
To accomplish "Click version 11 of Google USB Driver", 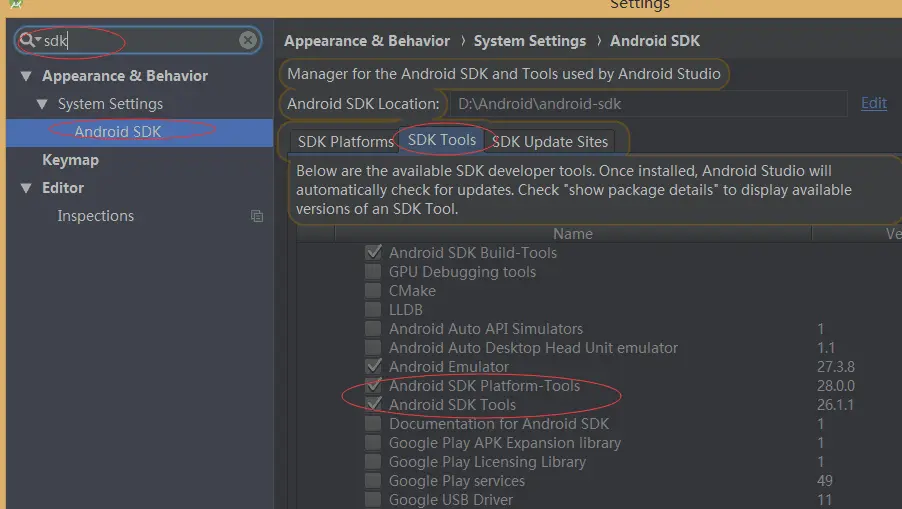I will point(824,499).
